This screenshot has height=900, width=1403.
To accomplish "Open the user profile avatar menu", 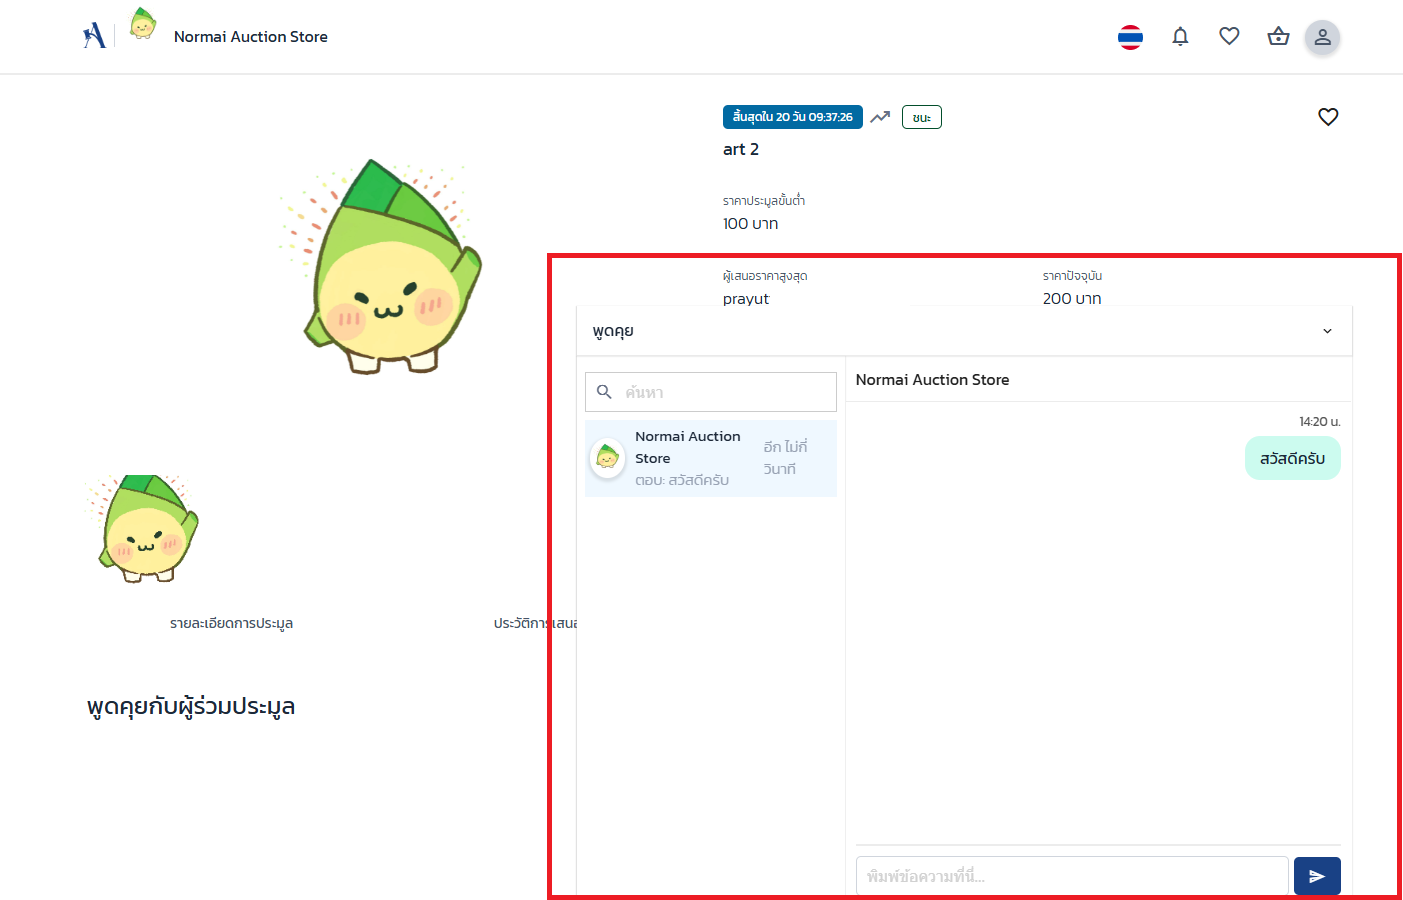I will coord(1322,37).
